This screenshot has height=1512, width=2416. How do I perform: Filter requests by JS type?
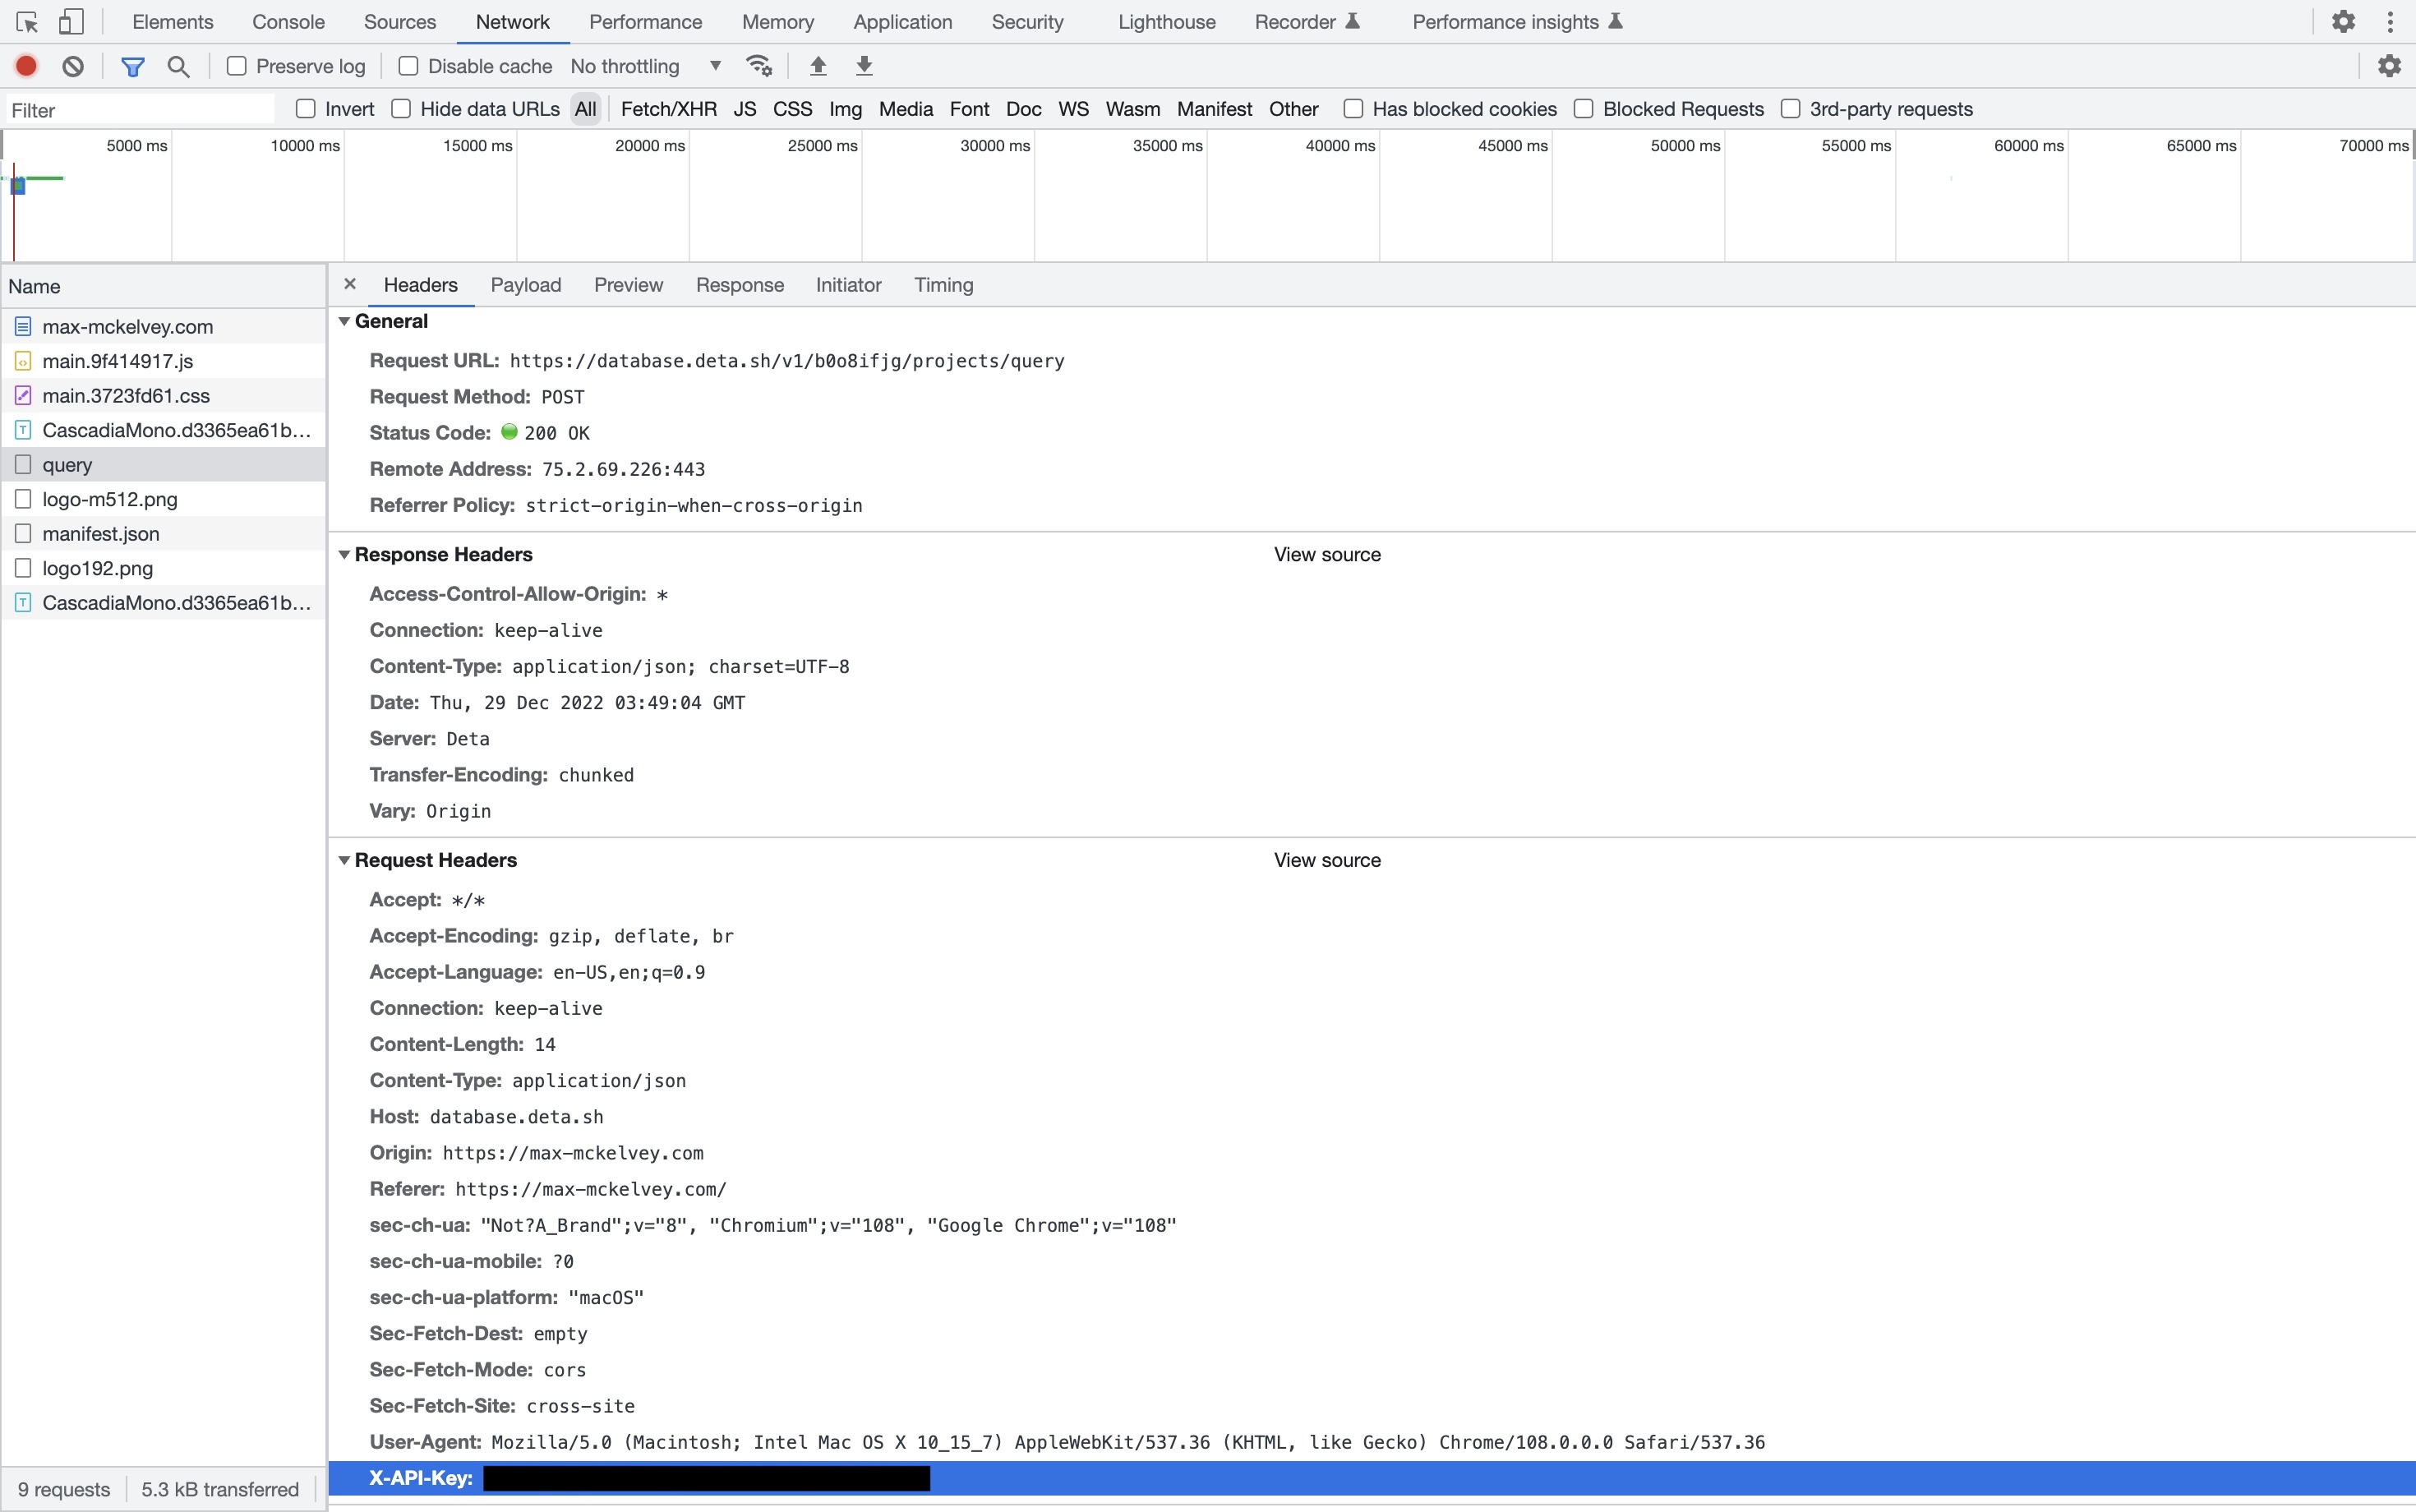click(744, 109)
